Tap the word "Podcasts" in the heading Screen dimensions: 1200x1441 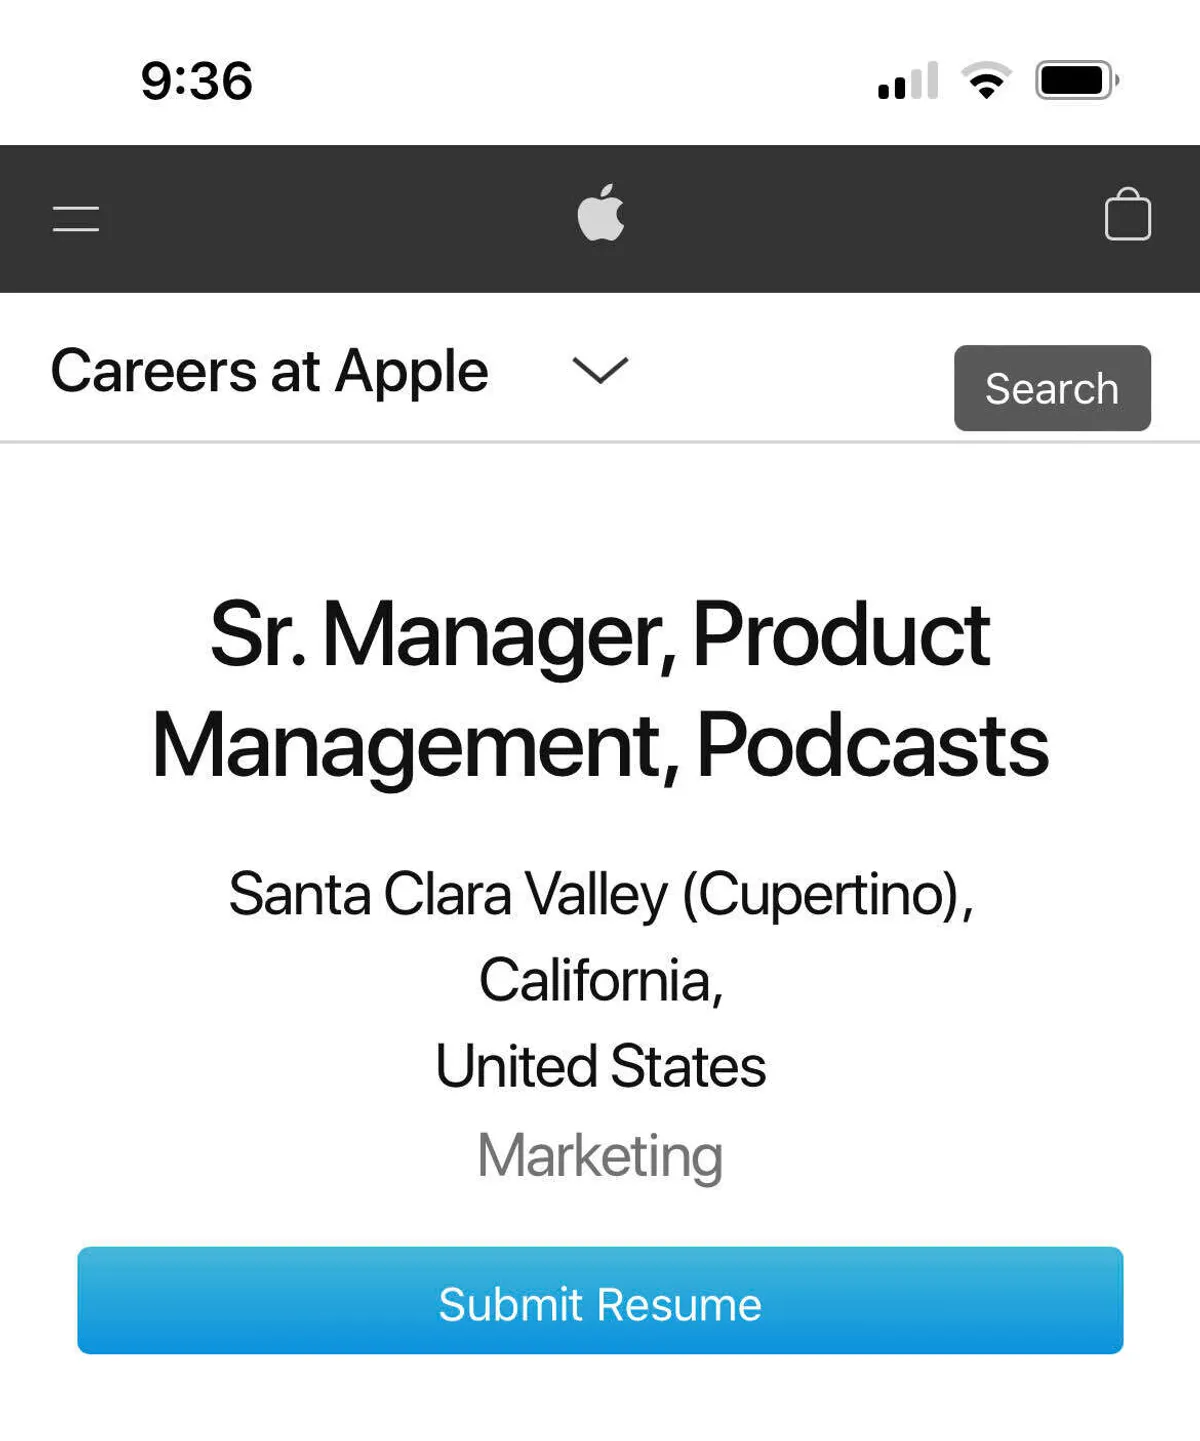click(x=872, y=745)
